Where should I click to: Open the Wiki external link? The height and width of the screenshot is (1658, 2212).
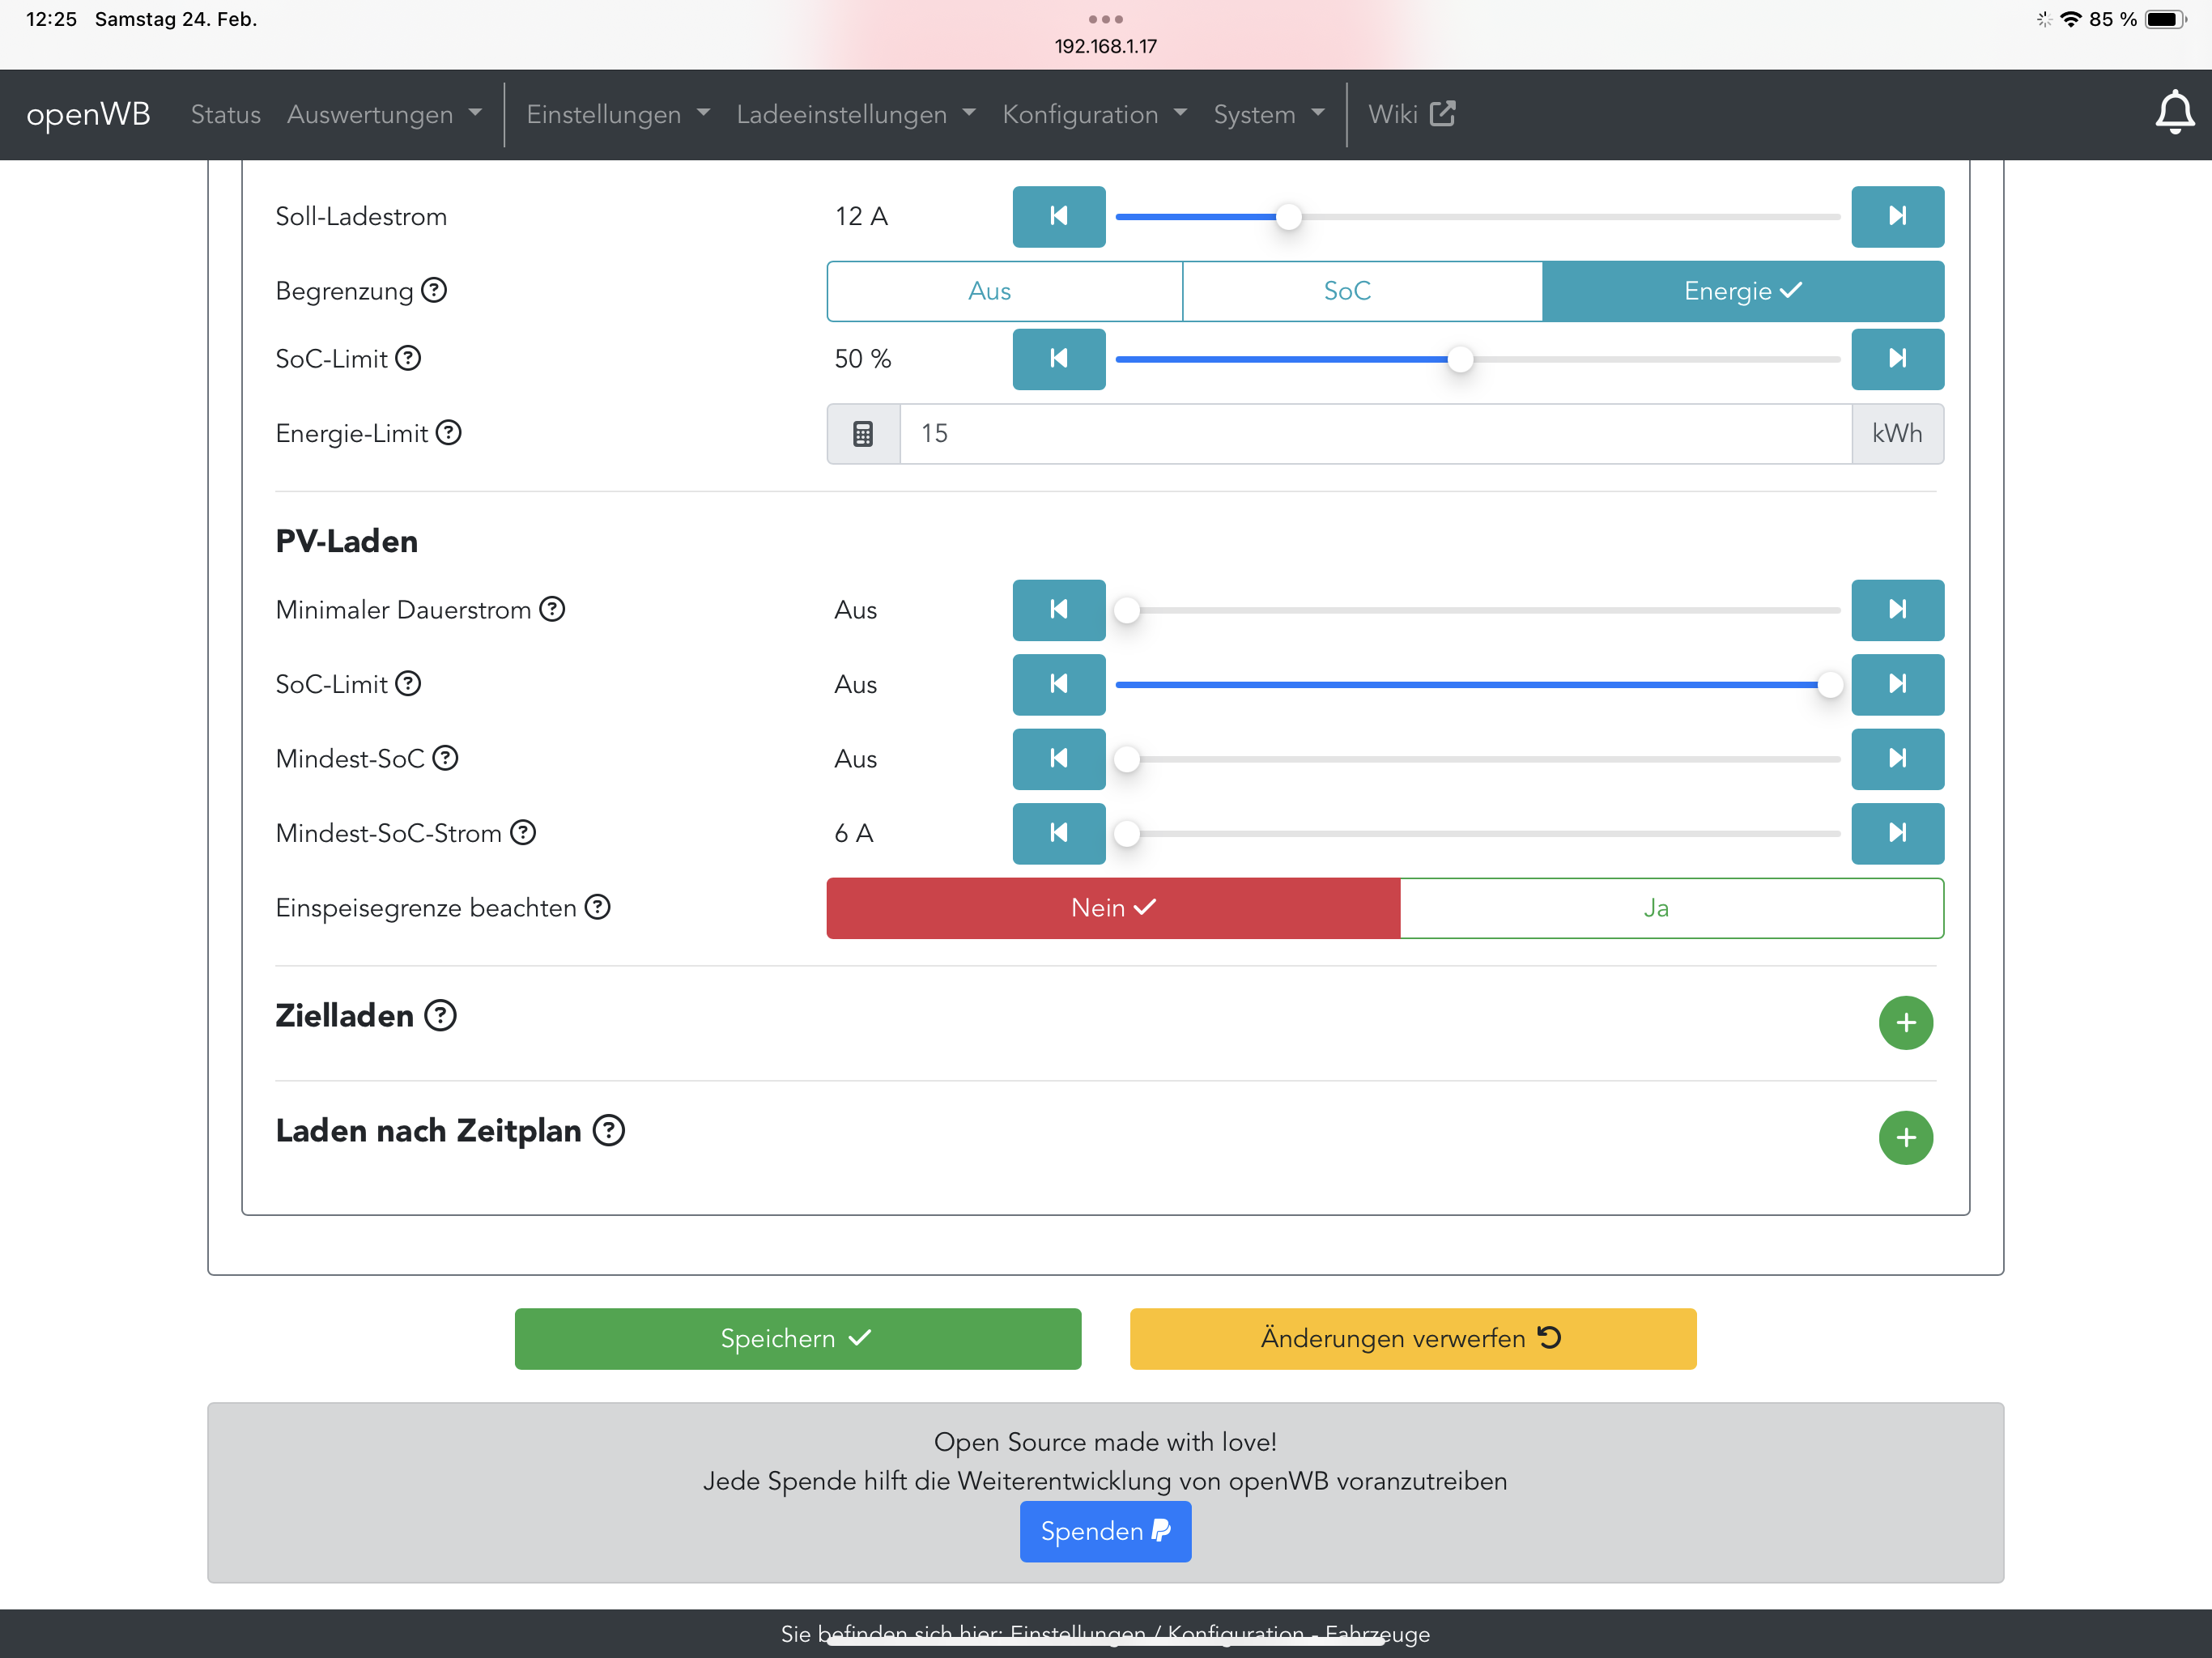click(x=1410, y=115)
